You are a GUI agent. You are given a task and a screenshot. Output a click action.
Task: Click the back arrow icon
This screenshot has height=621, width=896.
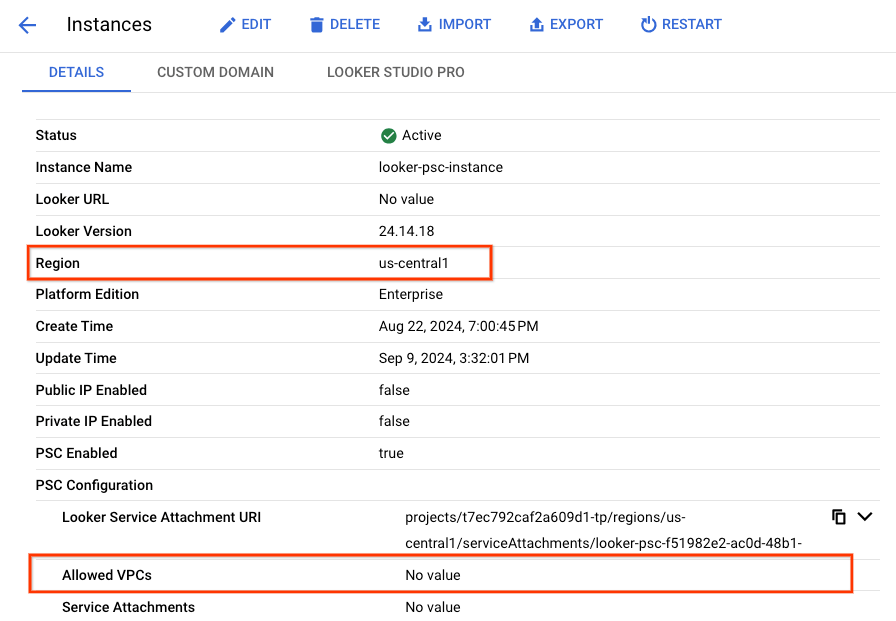pyautogui.click(x=27, y=25)
